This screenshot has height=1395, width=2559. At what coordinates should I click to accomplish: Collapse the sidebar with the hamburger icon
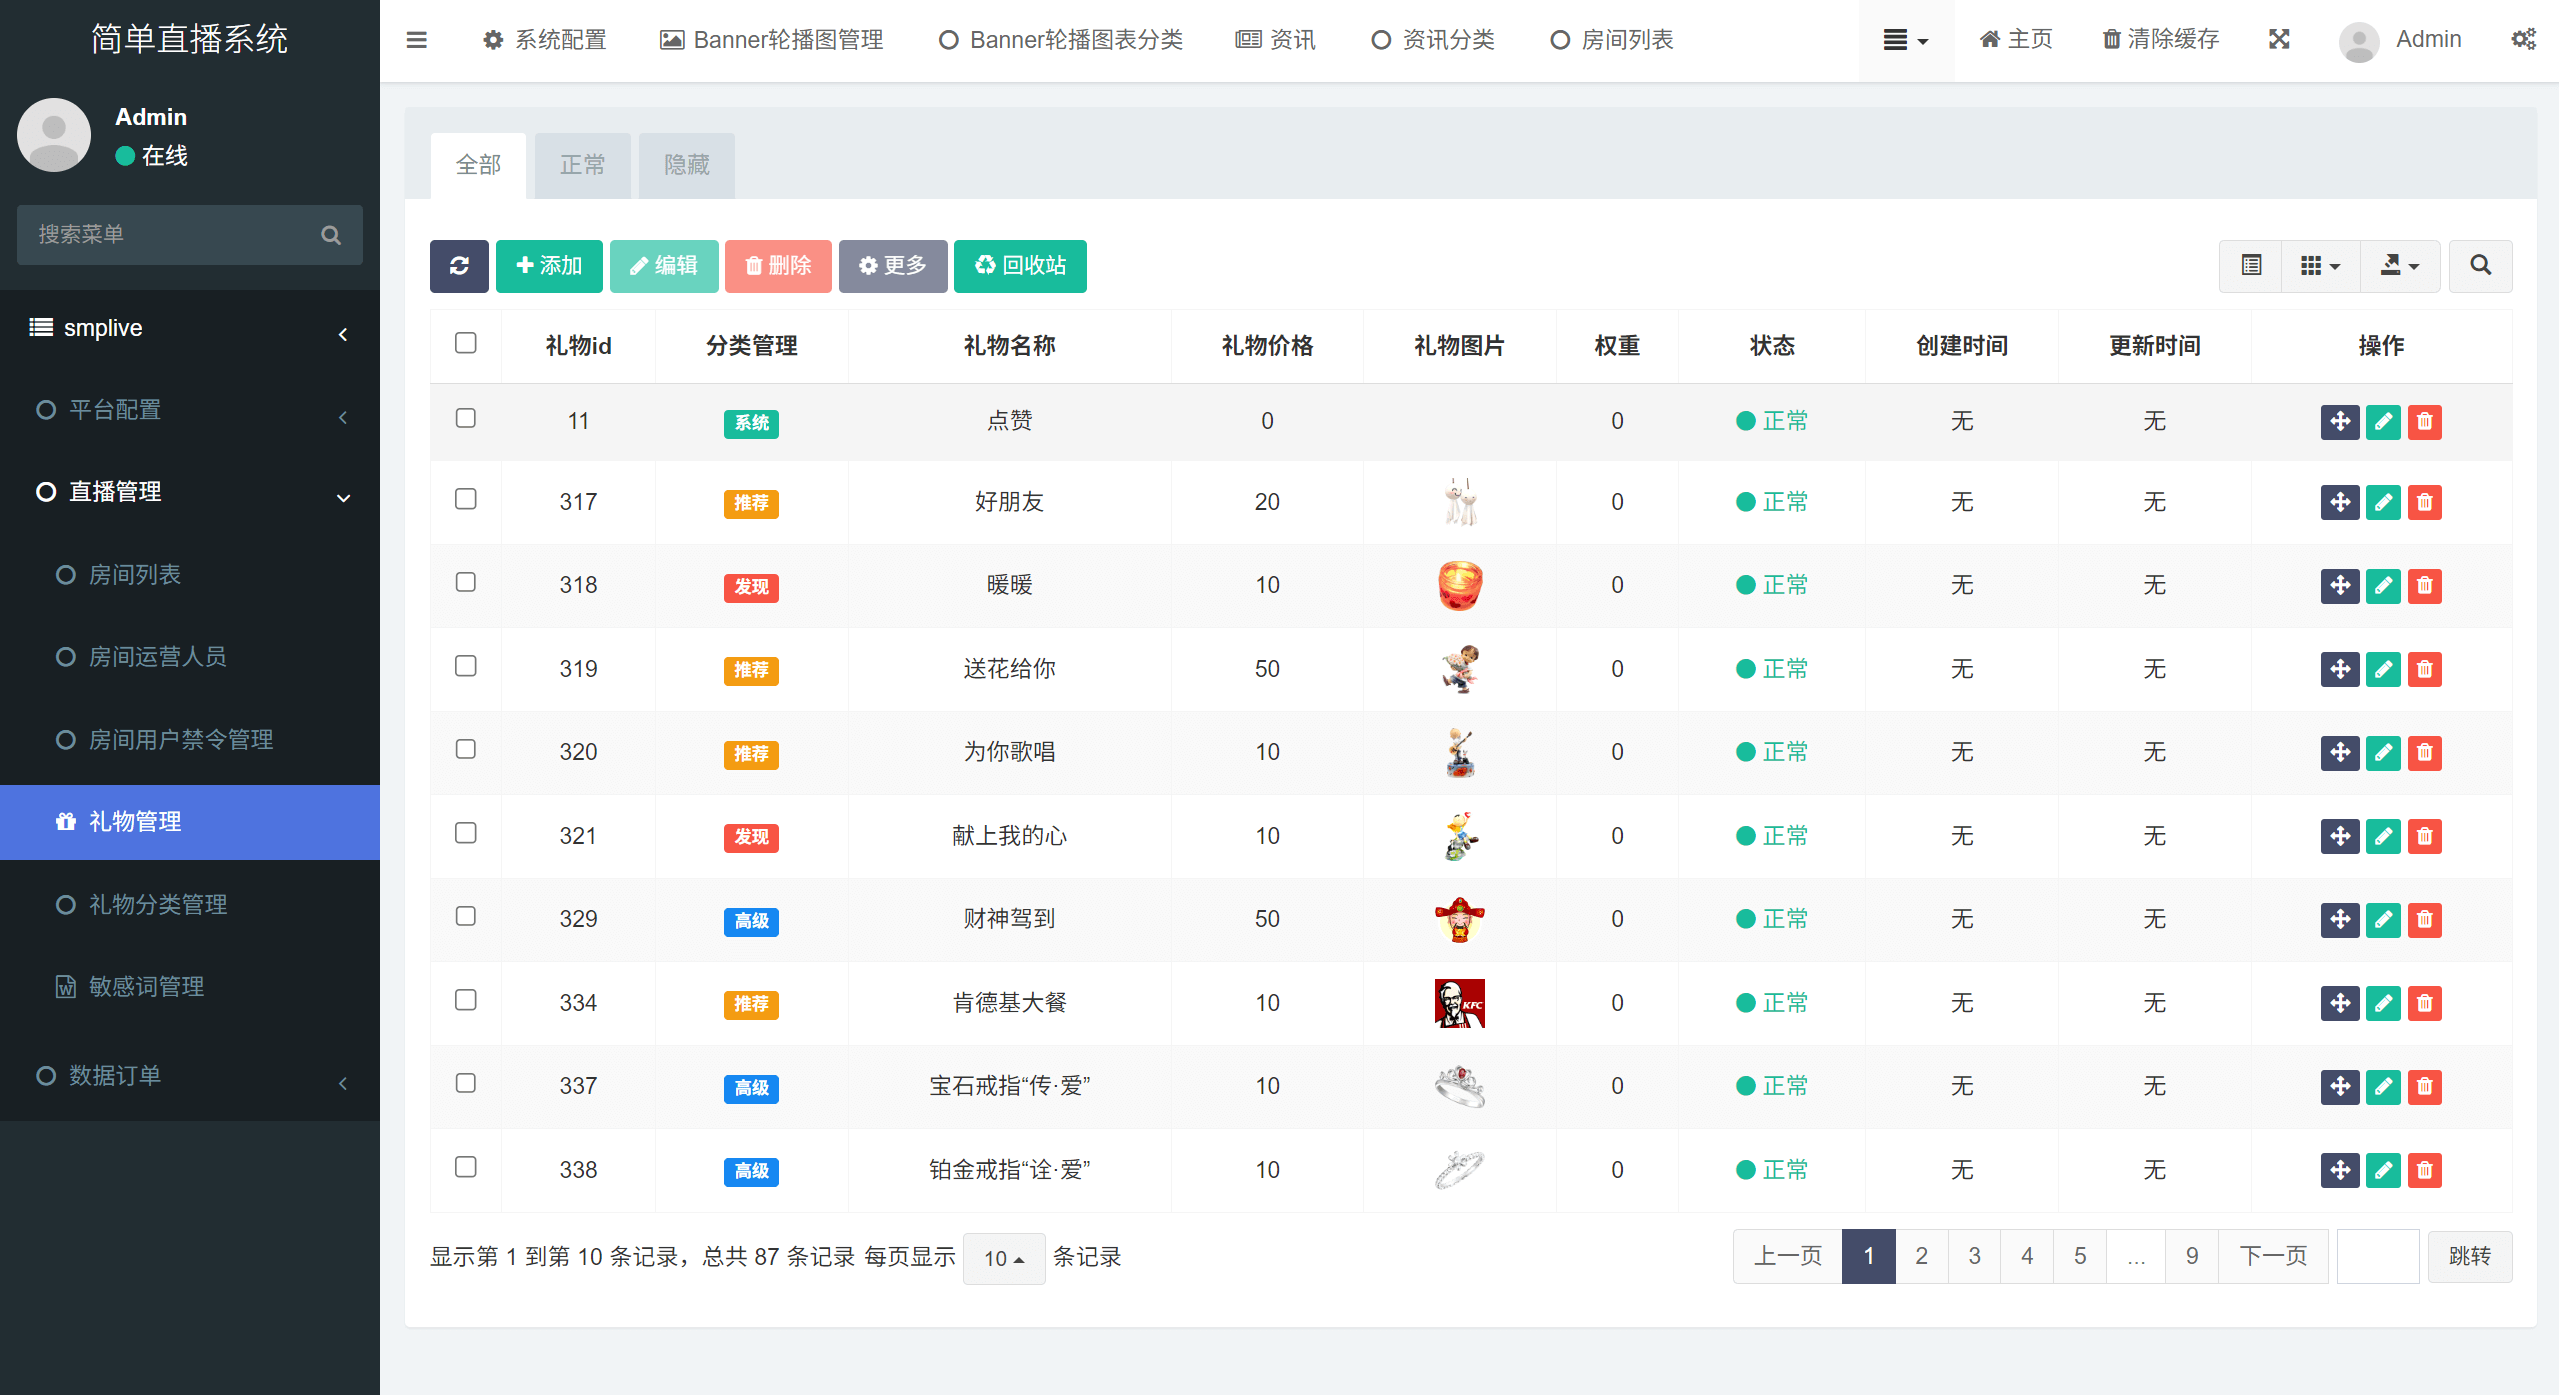[x=417, y=39]
